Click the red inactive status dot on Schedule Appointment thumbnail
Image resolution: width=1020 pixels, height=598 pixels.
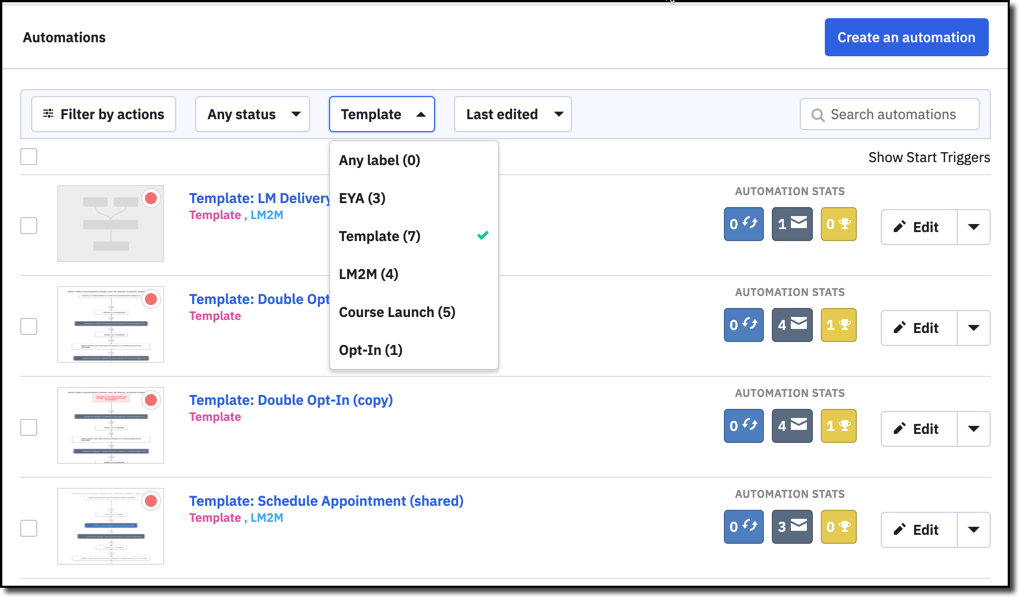coord(151,501)
